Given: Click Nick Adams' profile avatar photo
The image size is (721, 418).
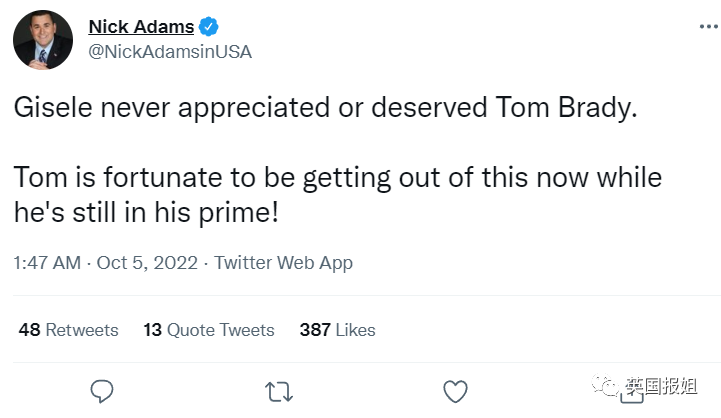Looking at the screenshot, I should [x=43, y=40].
